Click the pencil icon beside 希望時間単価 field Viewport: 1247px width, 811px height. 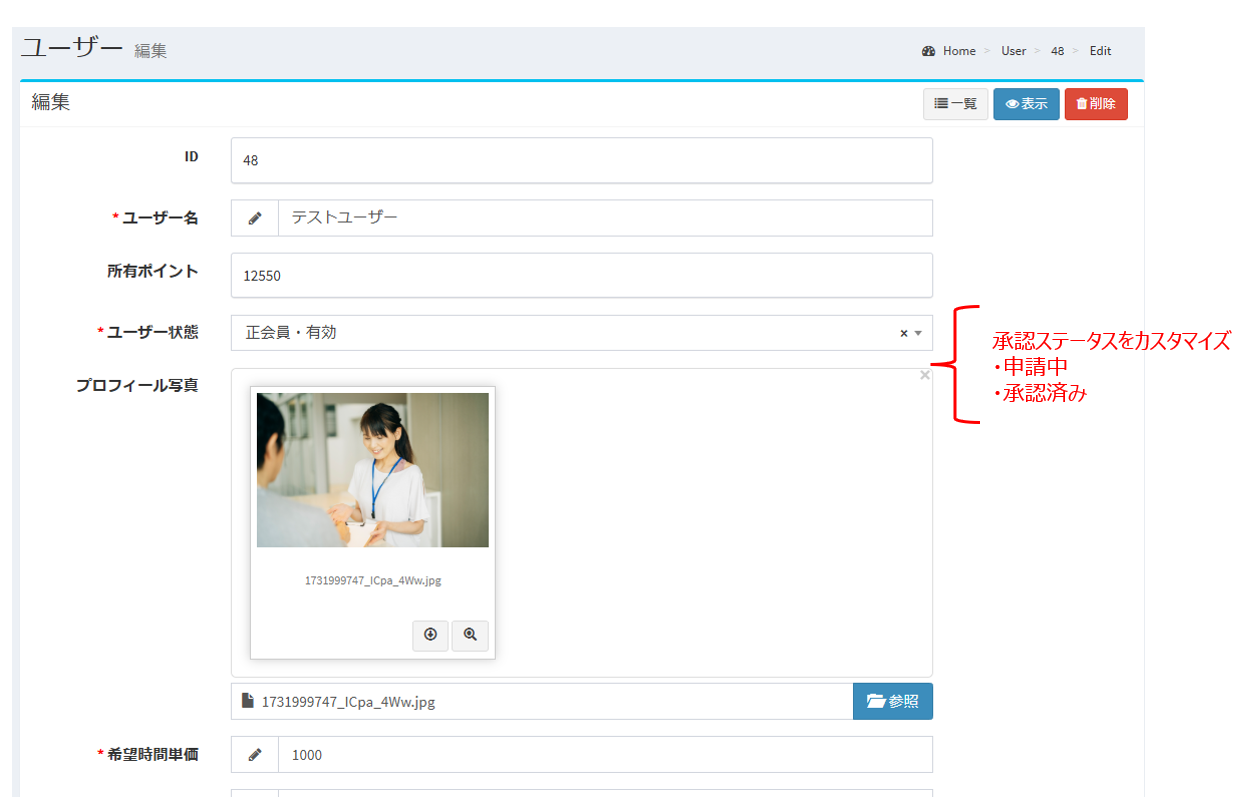[255, 755]
